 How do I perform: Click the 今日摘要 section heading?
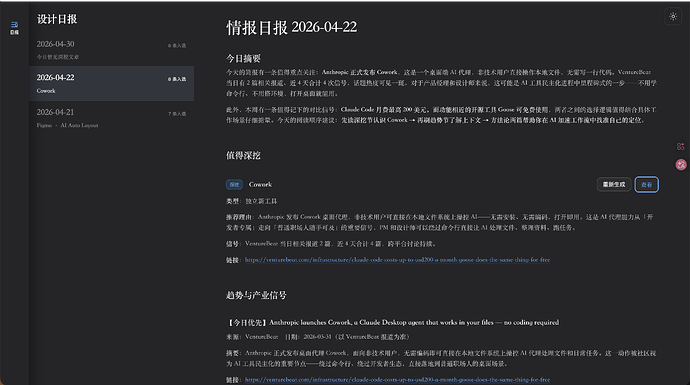[243, 58]
